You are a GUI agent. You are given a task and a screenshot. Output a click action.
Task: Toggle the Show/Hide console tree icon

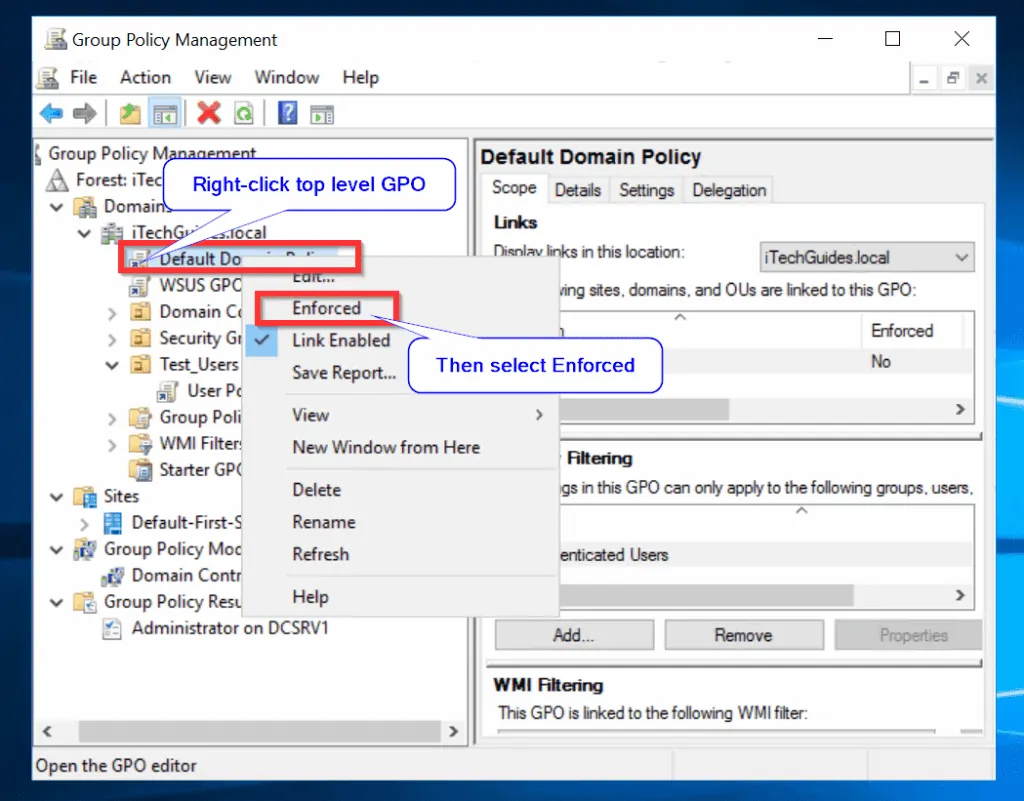pos(165,114)
